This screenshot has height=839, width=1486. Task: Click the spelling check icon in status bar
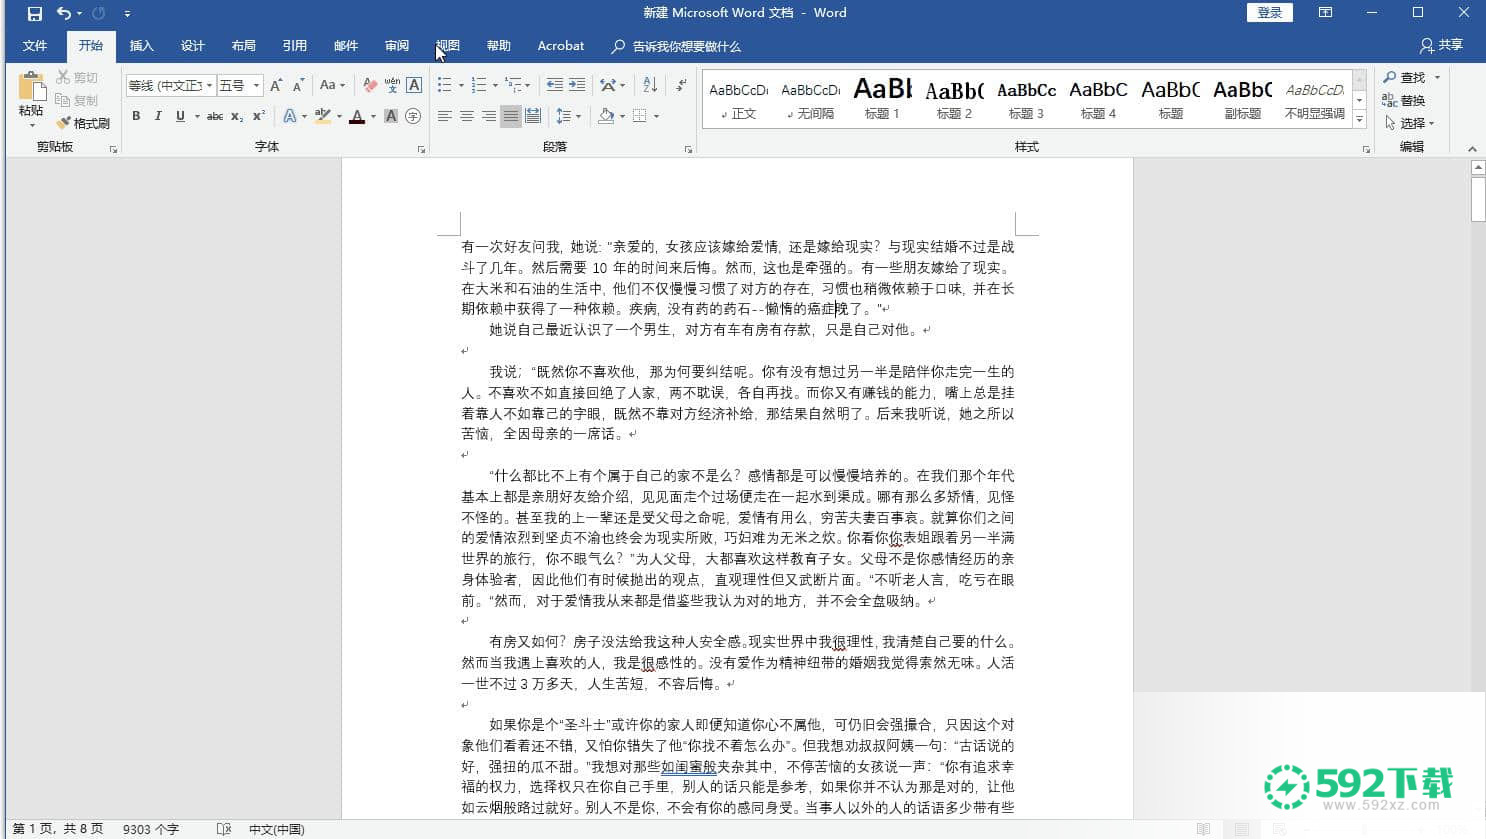pyautogui.click(x=224, y=829)
